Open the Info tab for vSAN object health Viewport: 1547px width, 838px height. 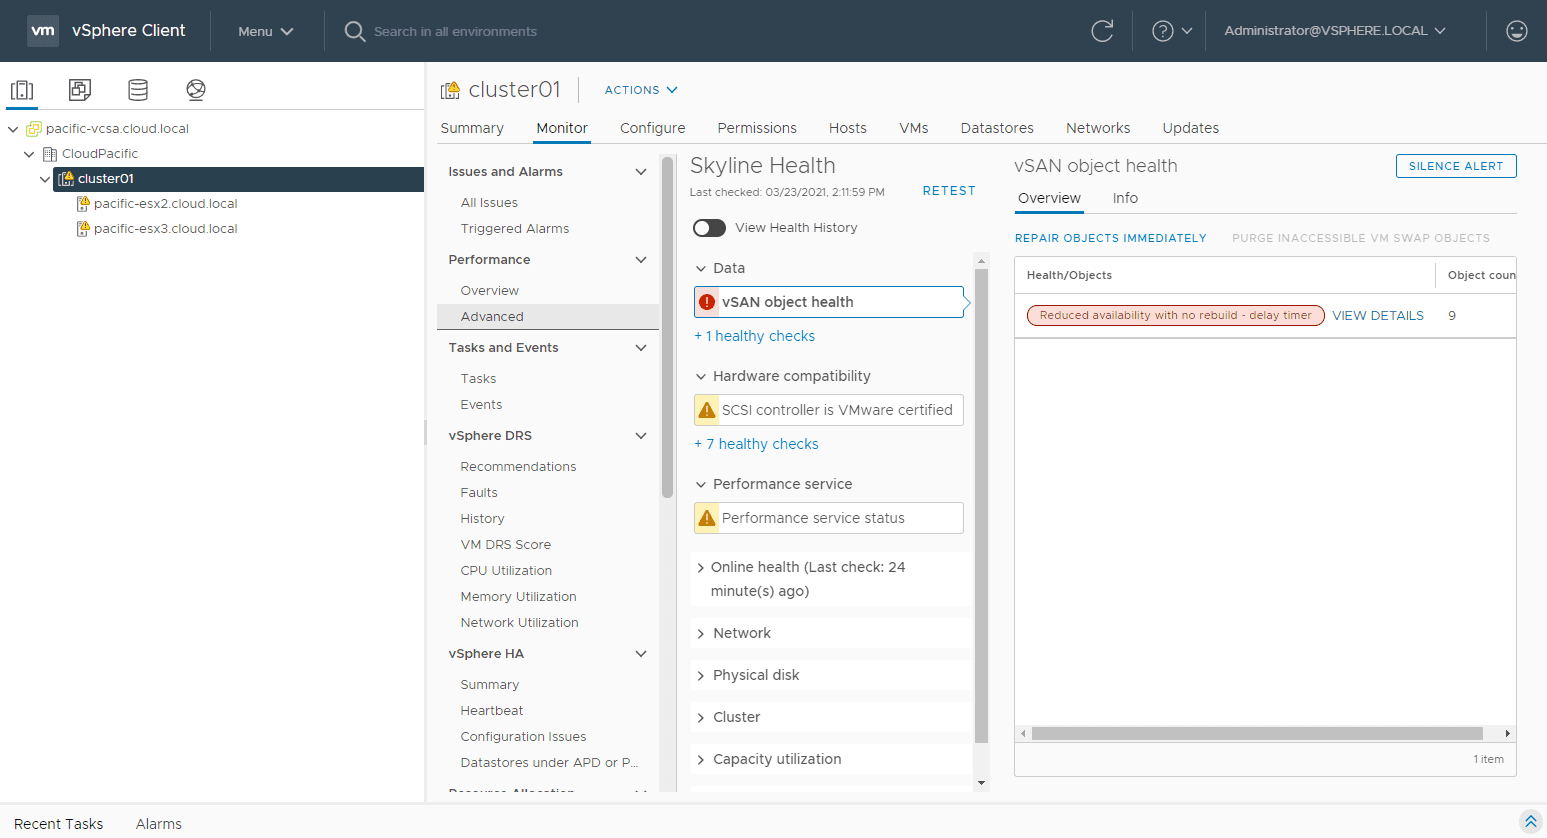tap(1125, 198)
